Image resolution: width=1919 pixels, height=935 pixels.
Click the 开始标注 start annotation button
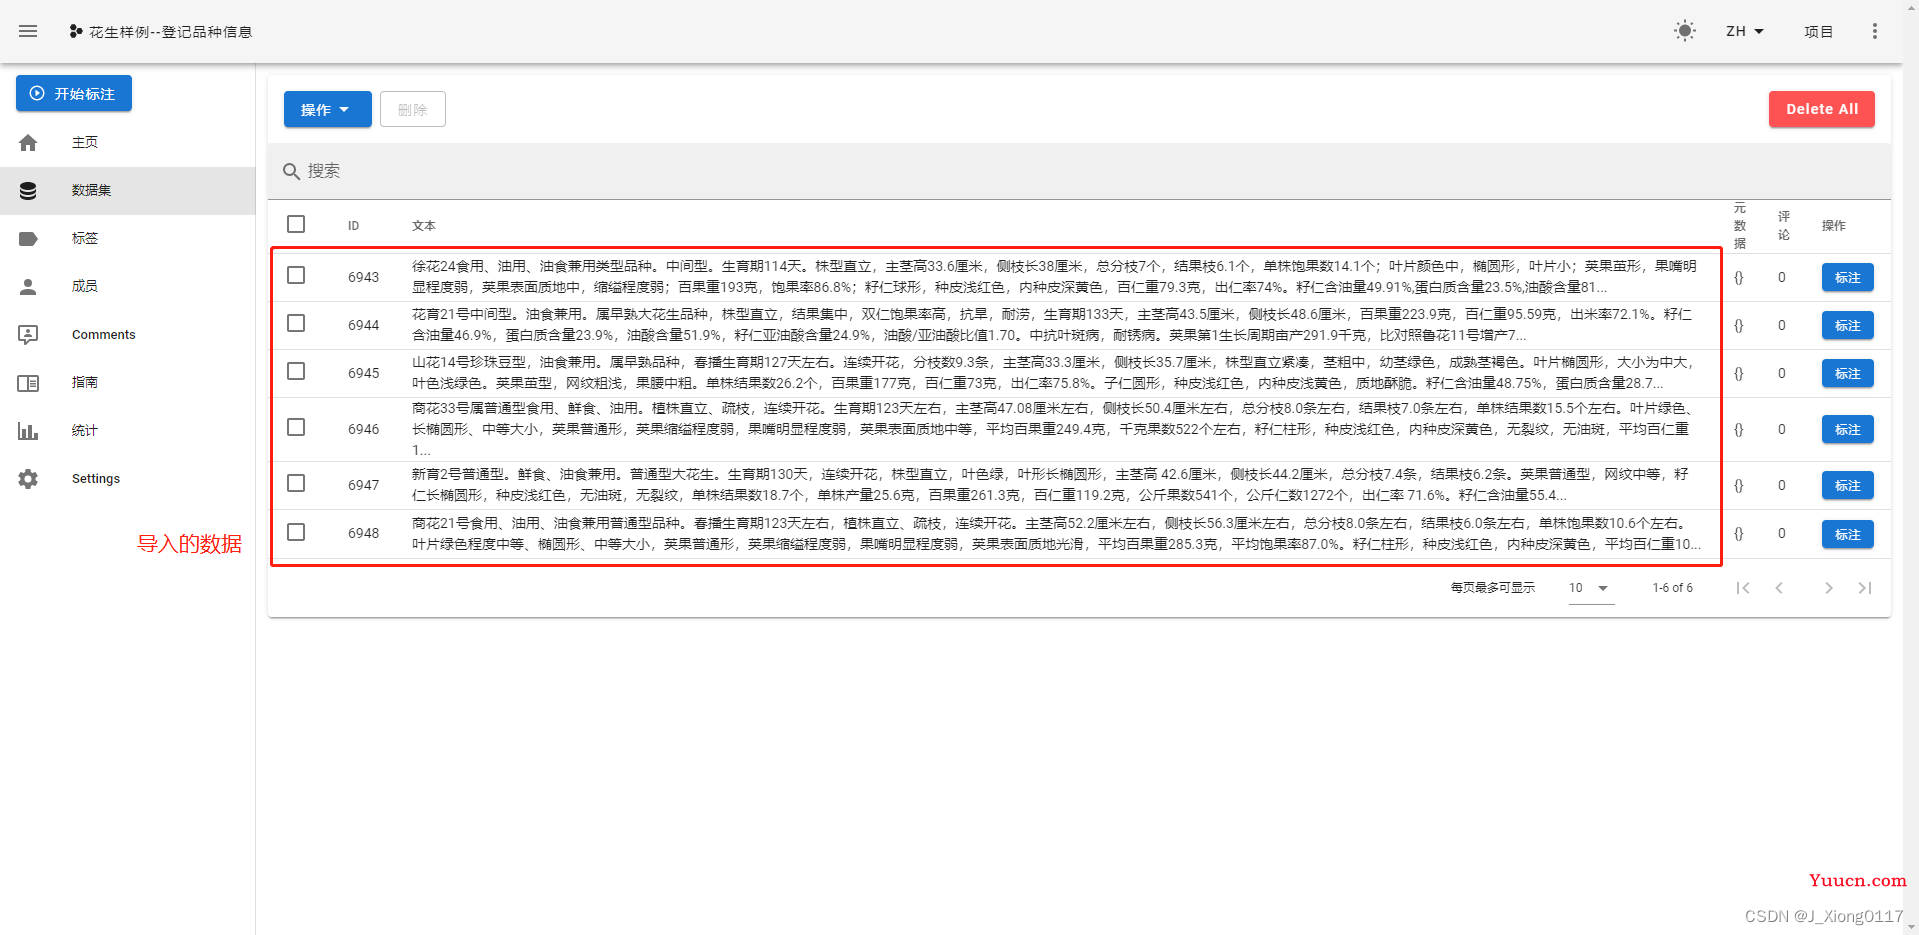[74, 93]
